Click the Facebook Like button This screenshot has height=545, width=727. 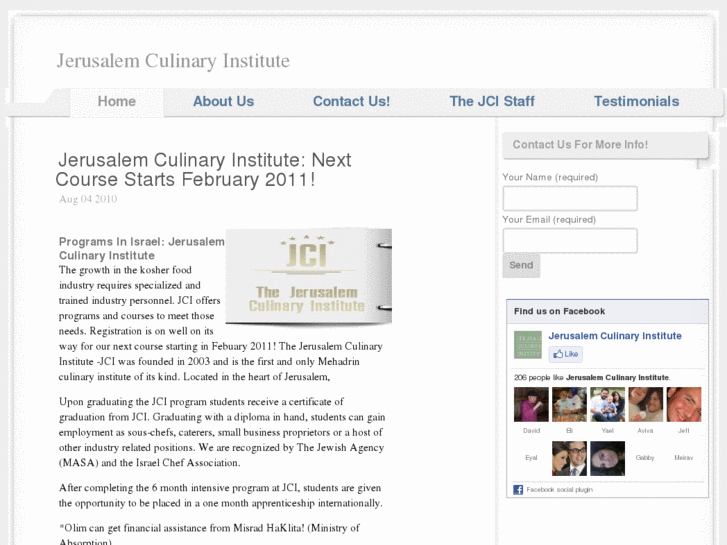coord(566,354)
